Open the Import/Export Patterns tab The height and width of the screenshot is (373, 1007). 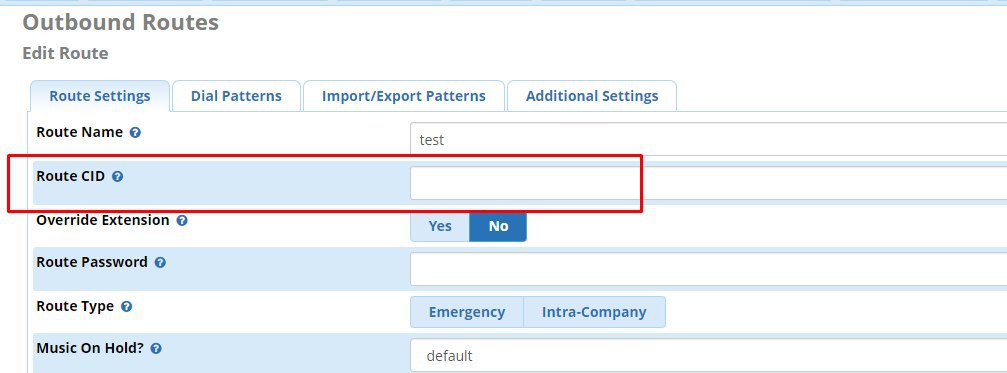point(404,96)
